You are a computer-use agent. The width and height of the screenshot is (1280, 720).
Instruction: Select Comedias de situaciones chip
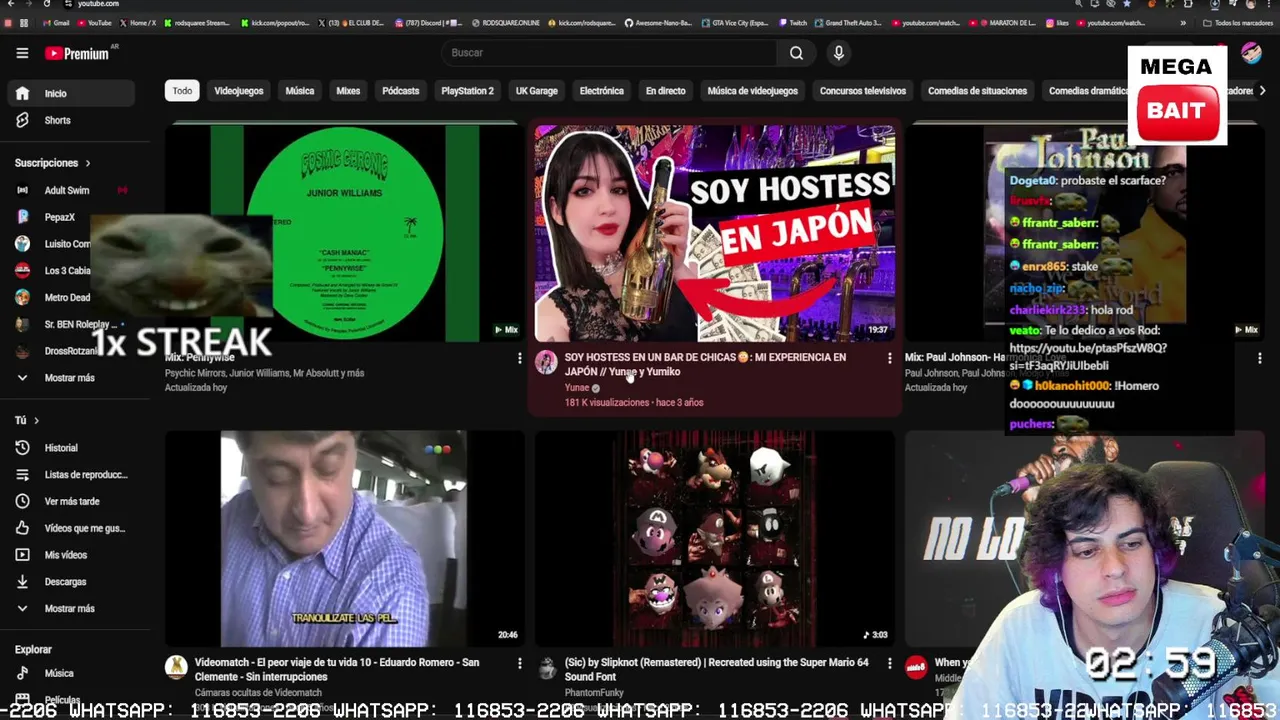pyautogui.click(x=977, y=91)
